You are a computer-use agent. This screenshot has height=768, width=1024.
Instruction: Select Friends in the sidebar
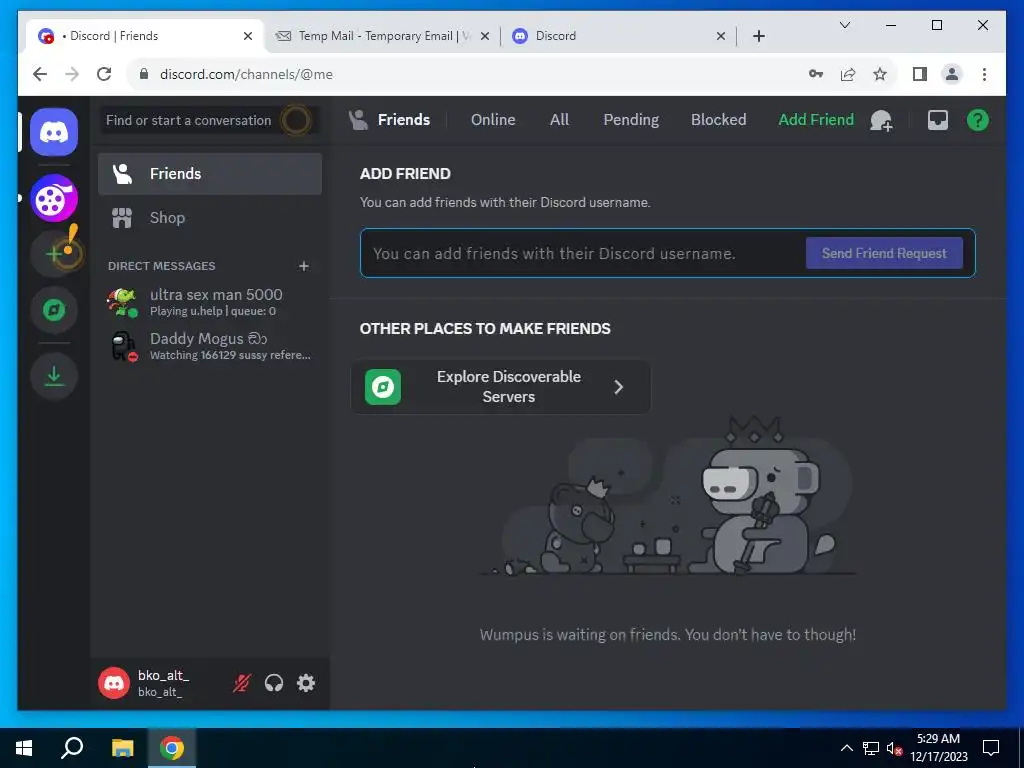pyautogui.click(x=210, y=174)
